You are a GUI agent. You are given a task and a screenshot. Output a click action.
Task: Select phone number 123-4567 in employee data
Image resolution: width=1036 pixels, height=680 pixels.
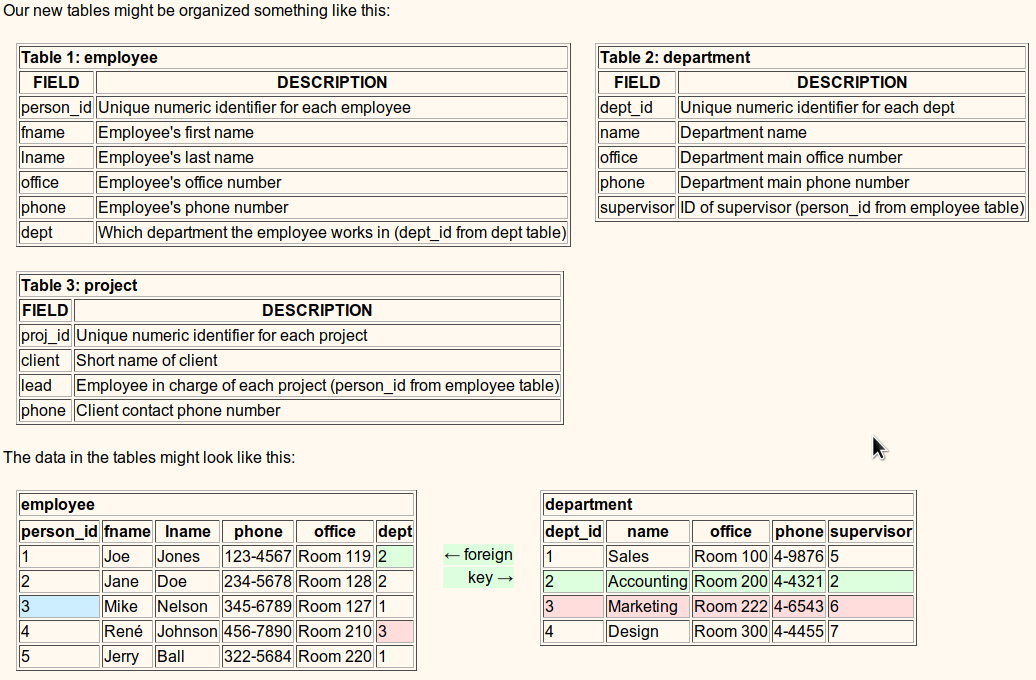point(257,557)
